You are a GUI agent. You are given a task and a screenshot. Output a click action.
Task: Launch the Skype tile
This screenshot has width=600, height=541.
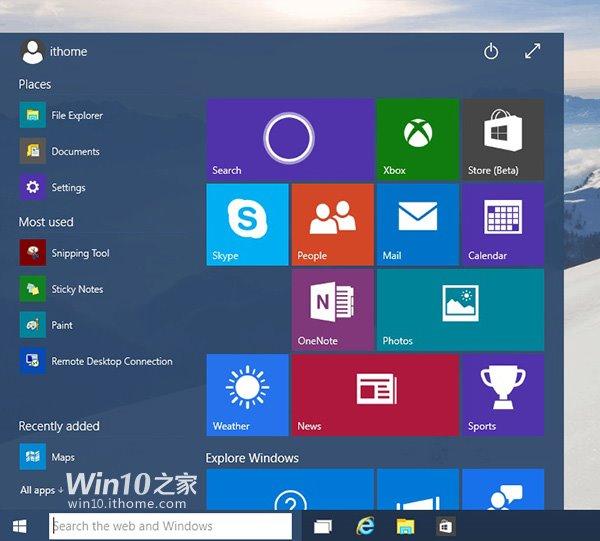[247, 224]
